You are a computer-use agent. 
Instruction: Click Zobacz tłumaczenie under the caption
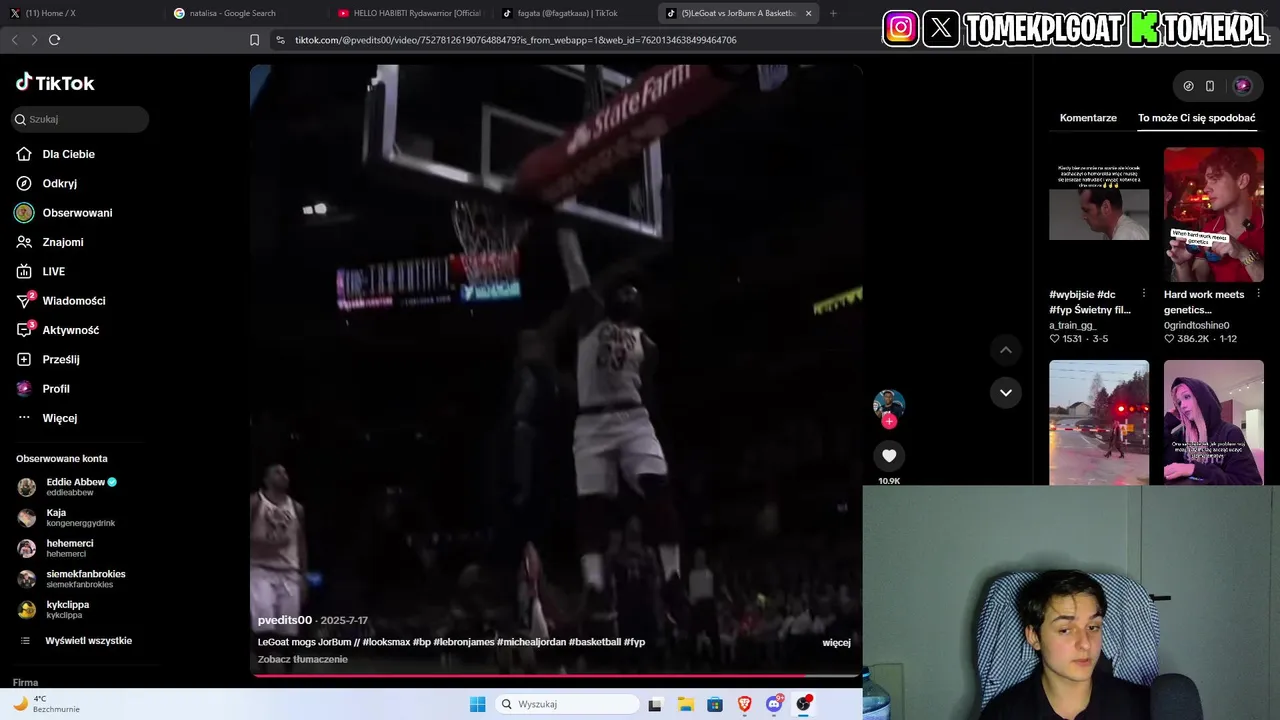(303, 659)
